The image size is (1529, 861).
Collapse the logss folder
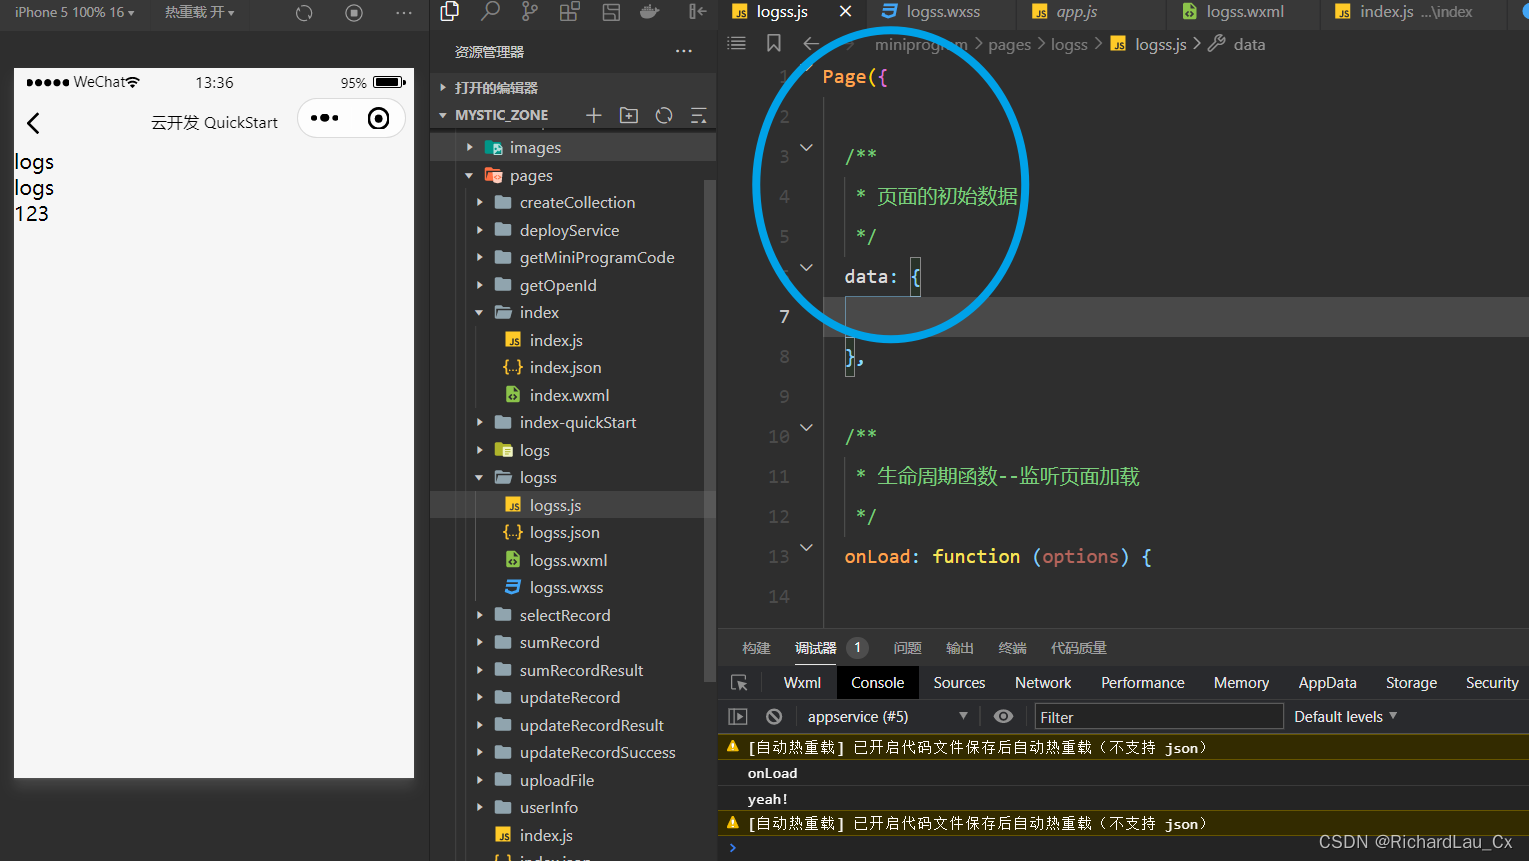(x=573, y=477)
